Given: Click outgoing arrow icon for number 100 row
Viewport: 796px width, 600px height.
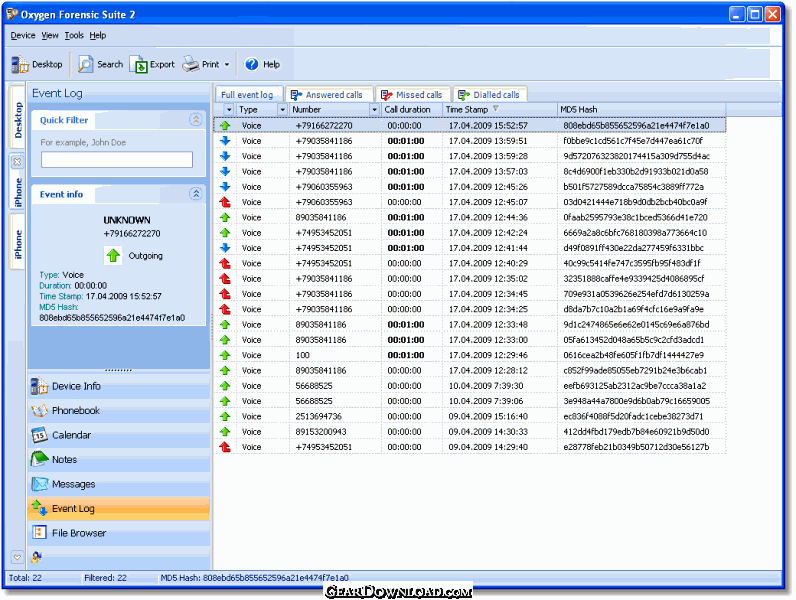Looking at the screenshot, I should click(x=225, y=355).
